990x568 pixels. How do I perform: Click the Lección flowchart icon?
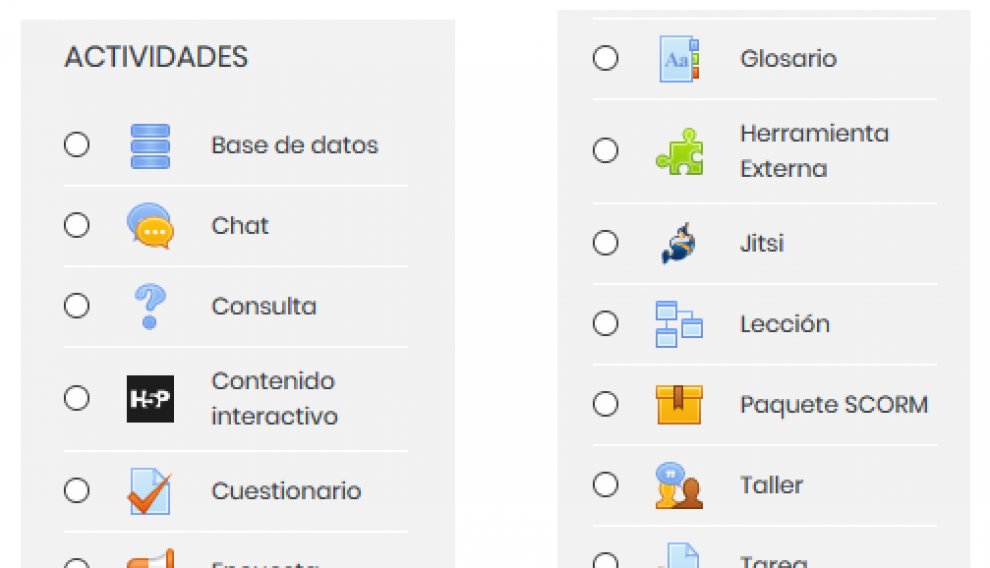click(x=679, y=324)
